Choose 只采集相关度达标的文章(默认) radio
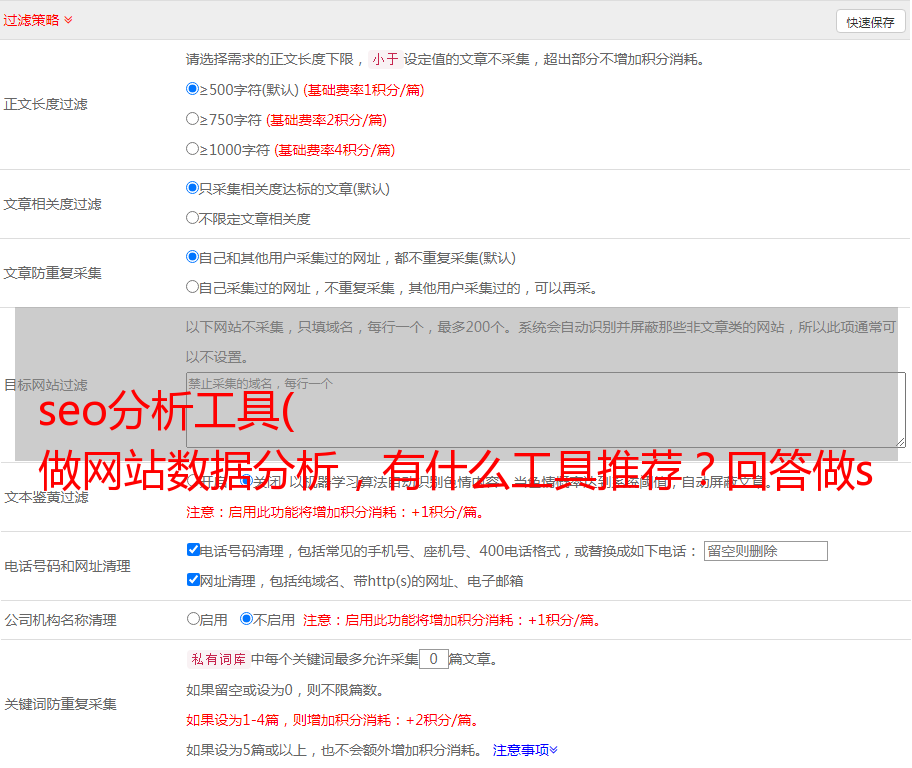912x768 pixels. (192, 188)
